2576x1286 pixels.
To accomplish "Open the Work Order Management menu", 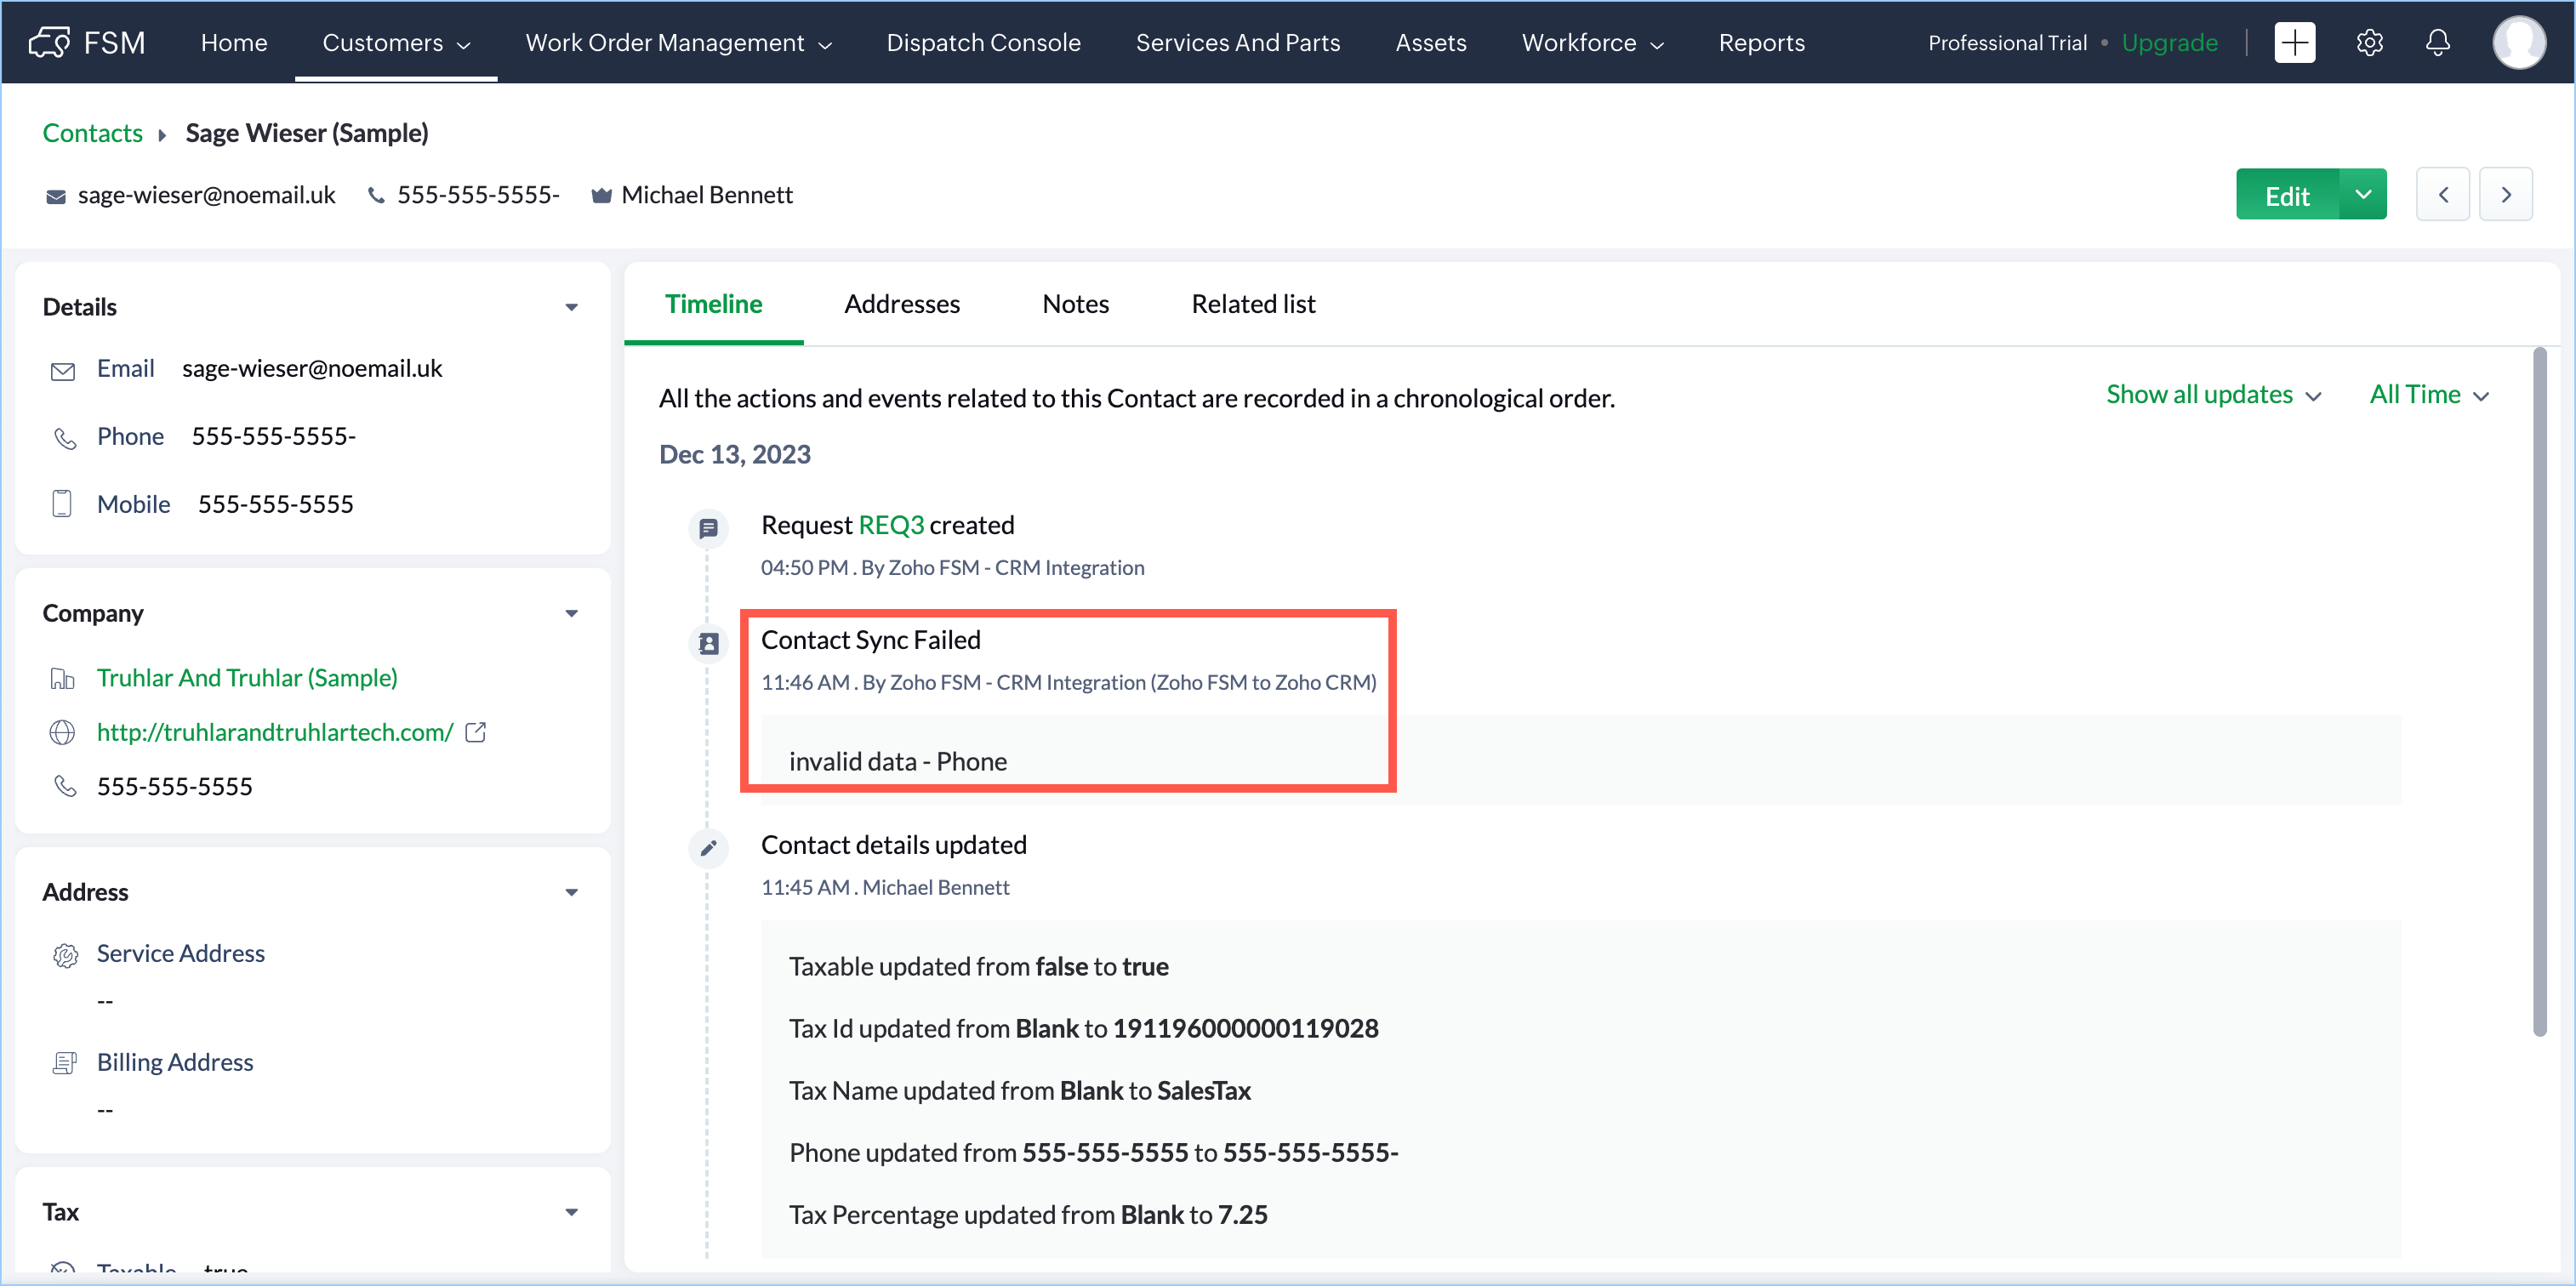I will (x=678, y=43).
